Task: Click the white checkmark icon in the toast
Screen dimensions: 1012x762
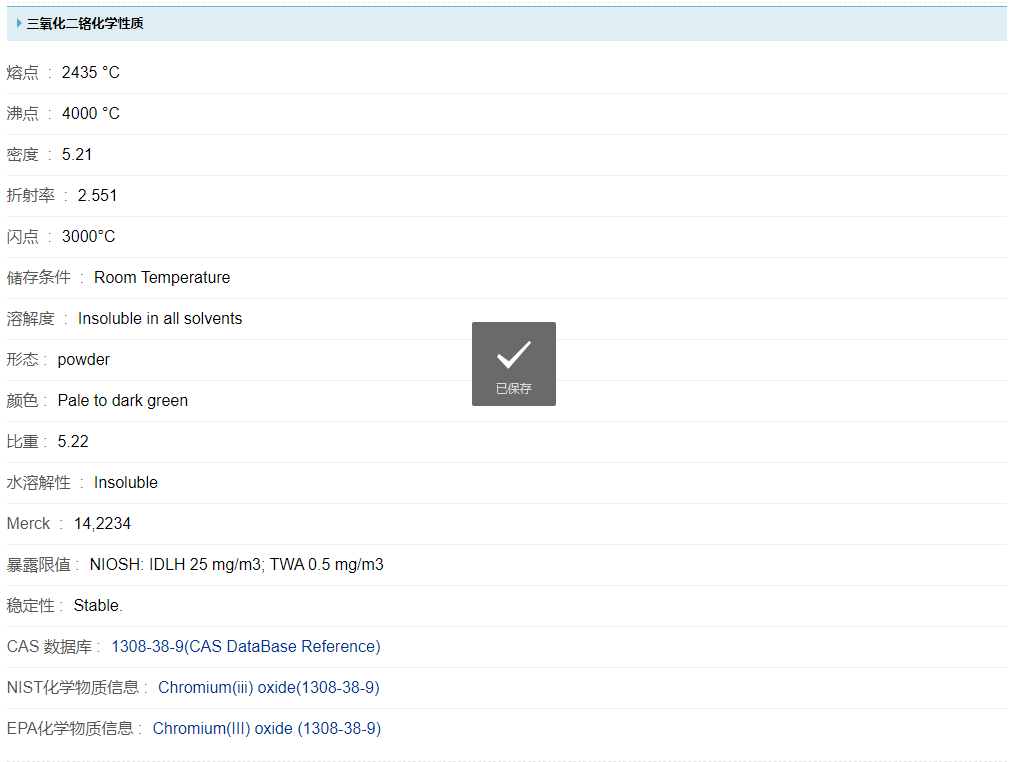Action: coord(513,354)
